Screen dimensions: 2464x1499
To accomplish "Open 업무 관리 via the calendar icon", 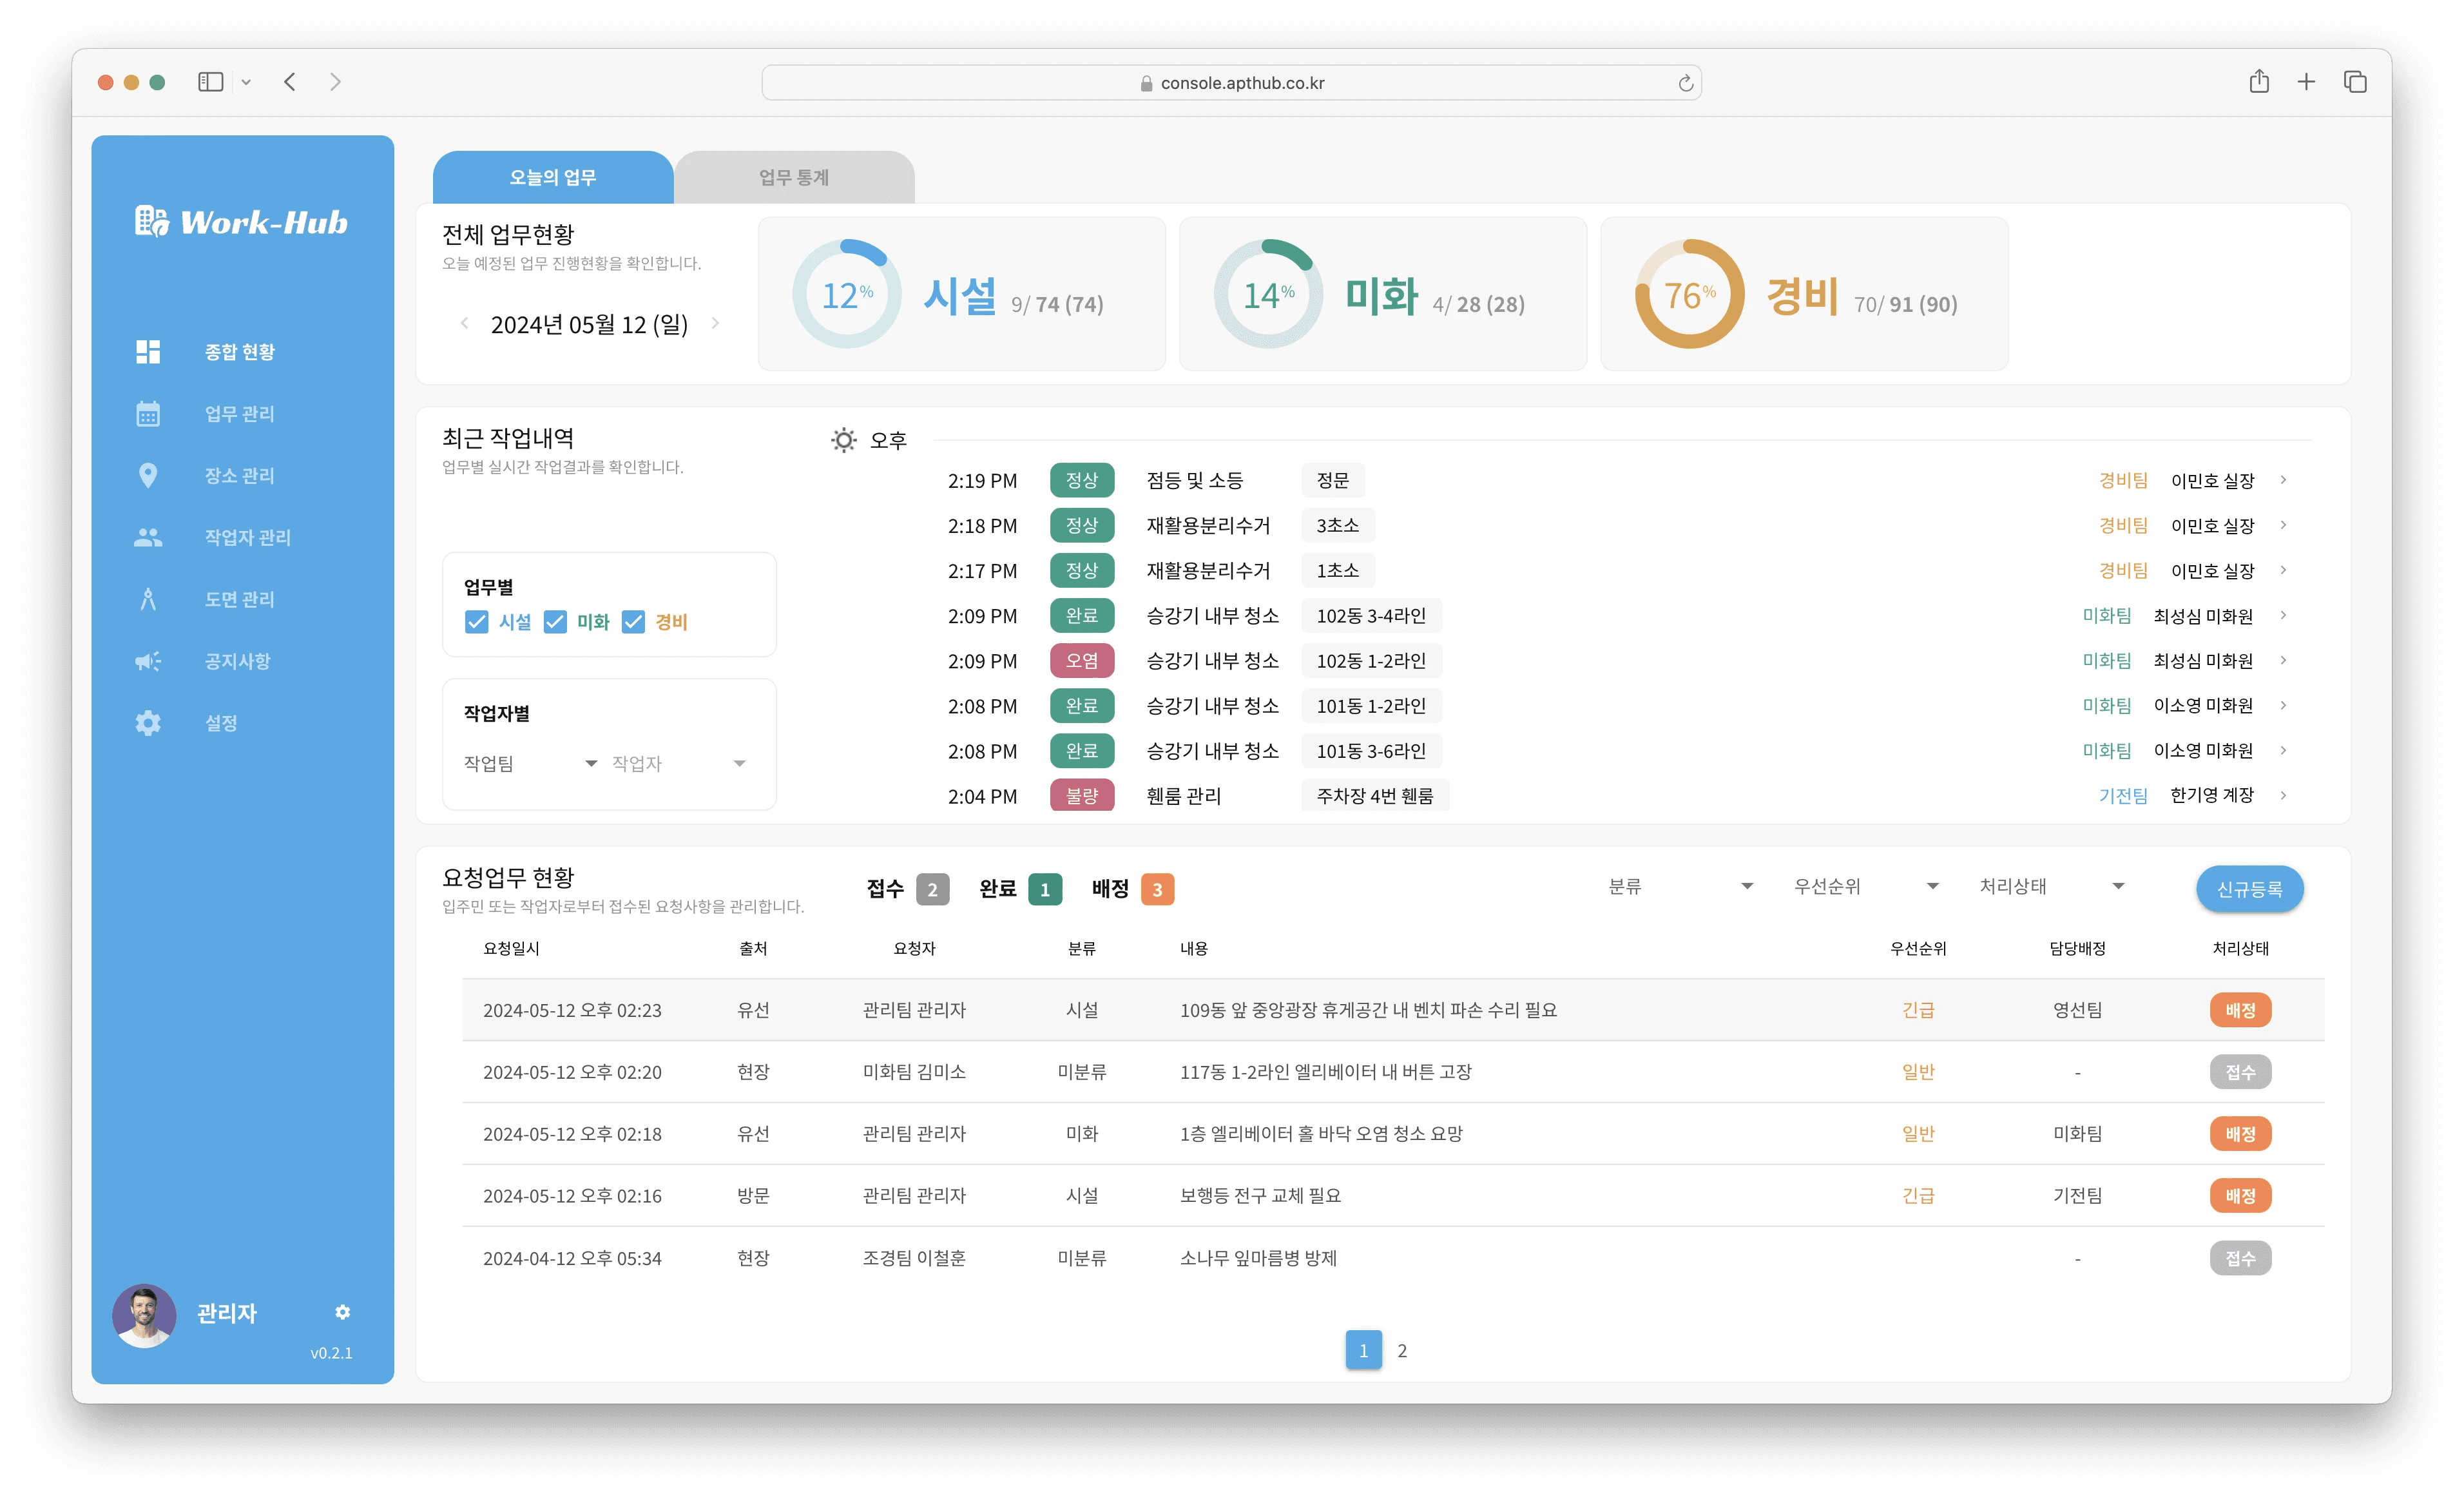I will point(148,414).
